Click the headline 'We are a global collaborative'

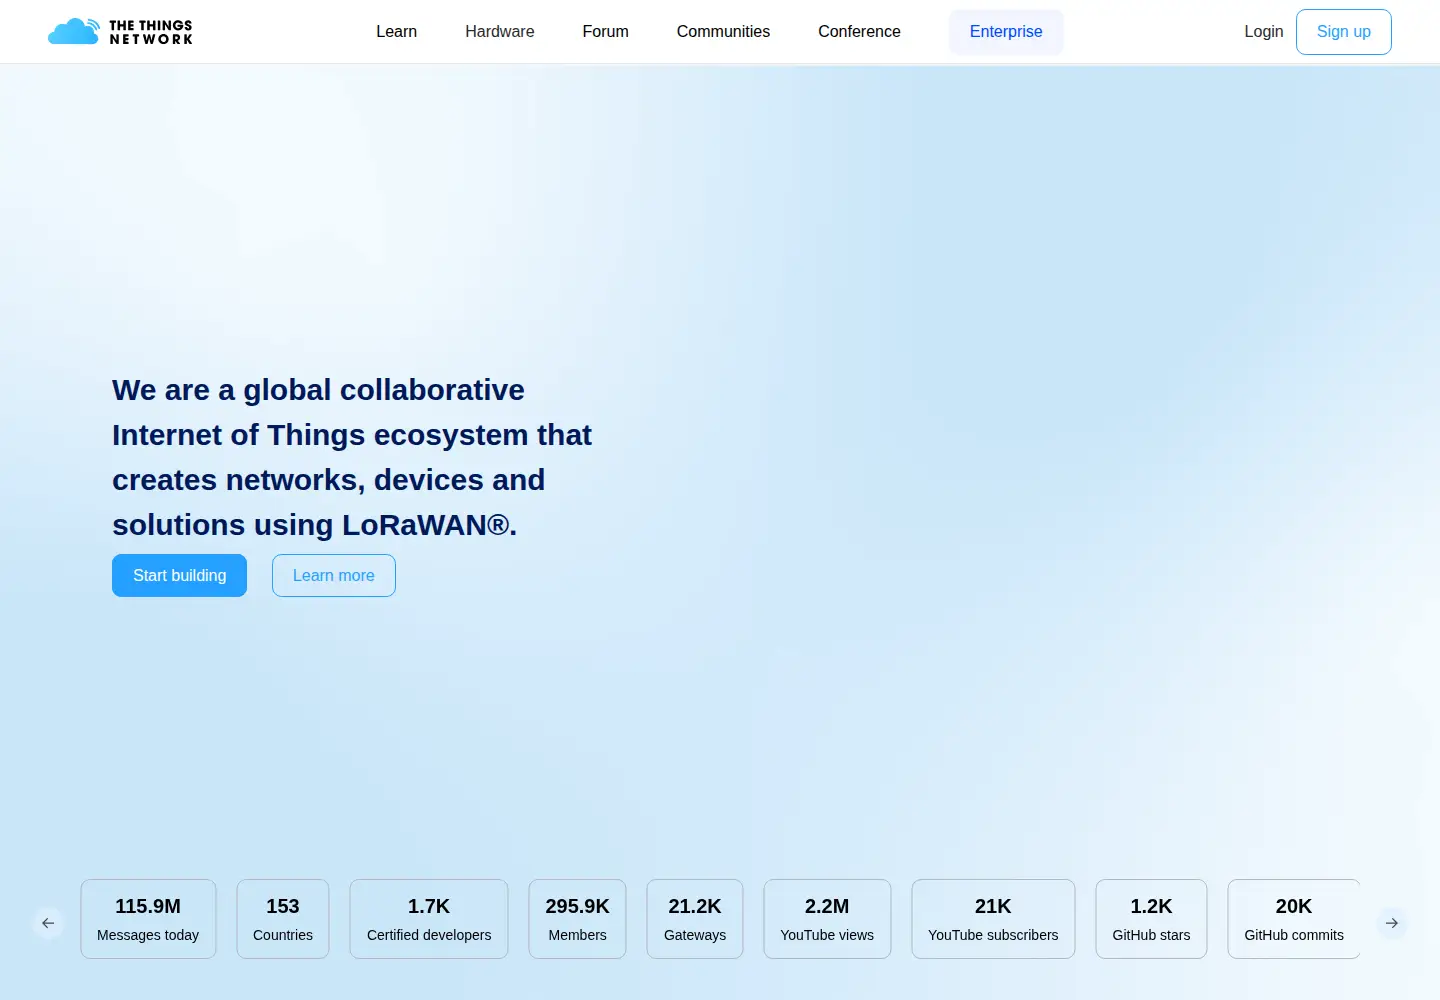[318, 390]
